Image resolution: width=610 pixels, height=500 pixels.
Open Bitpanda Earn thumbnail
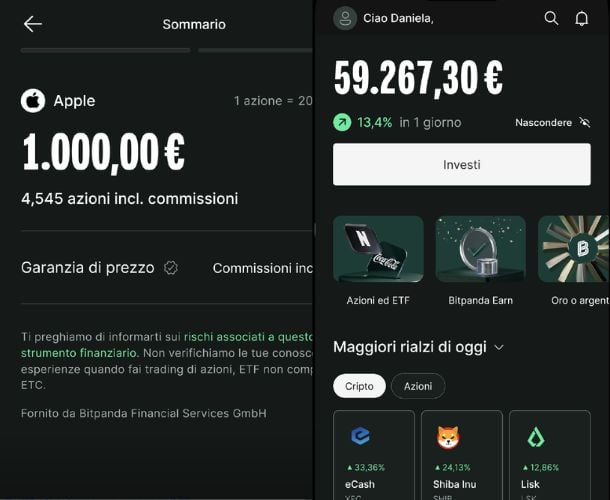pyautogui.click(x=480, y=249)
